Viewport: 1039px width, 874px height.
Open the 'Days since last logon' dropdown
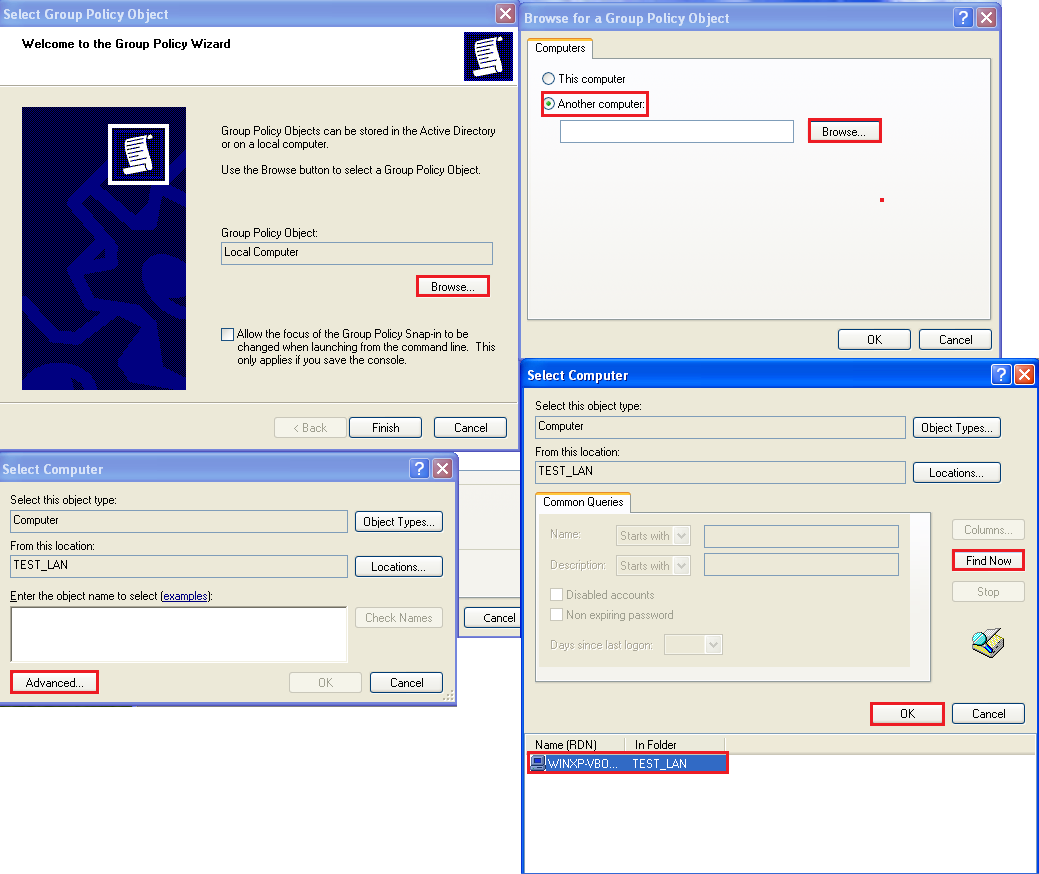[693, 645]
